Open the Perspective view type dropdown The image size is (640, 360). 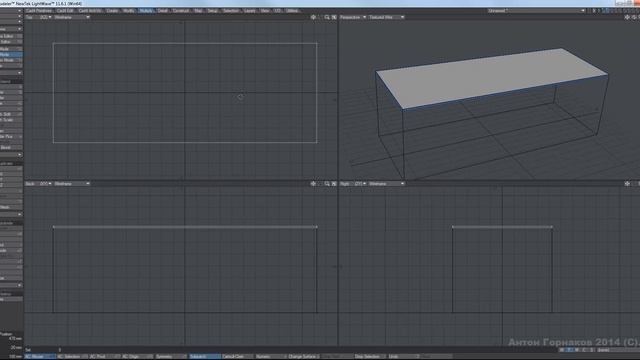pyautogui.click(x=353, y=18)
